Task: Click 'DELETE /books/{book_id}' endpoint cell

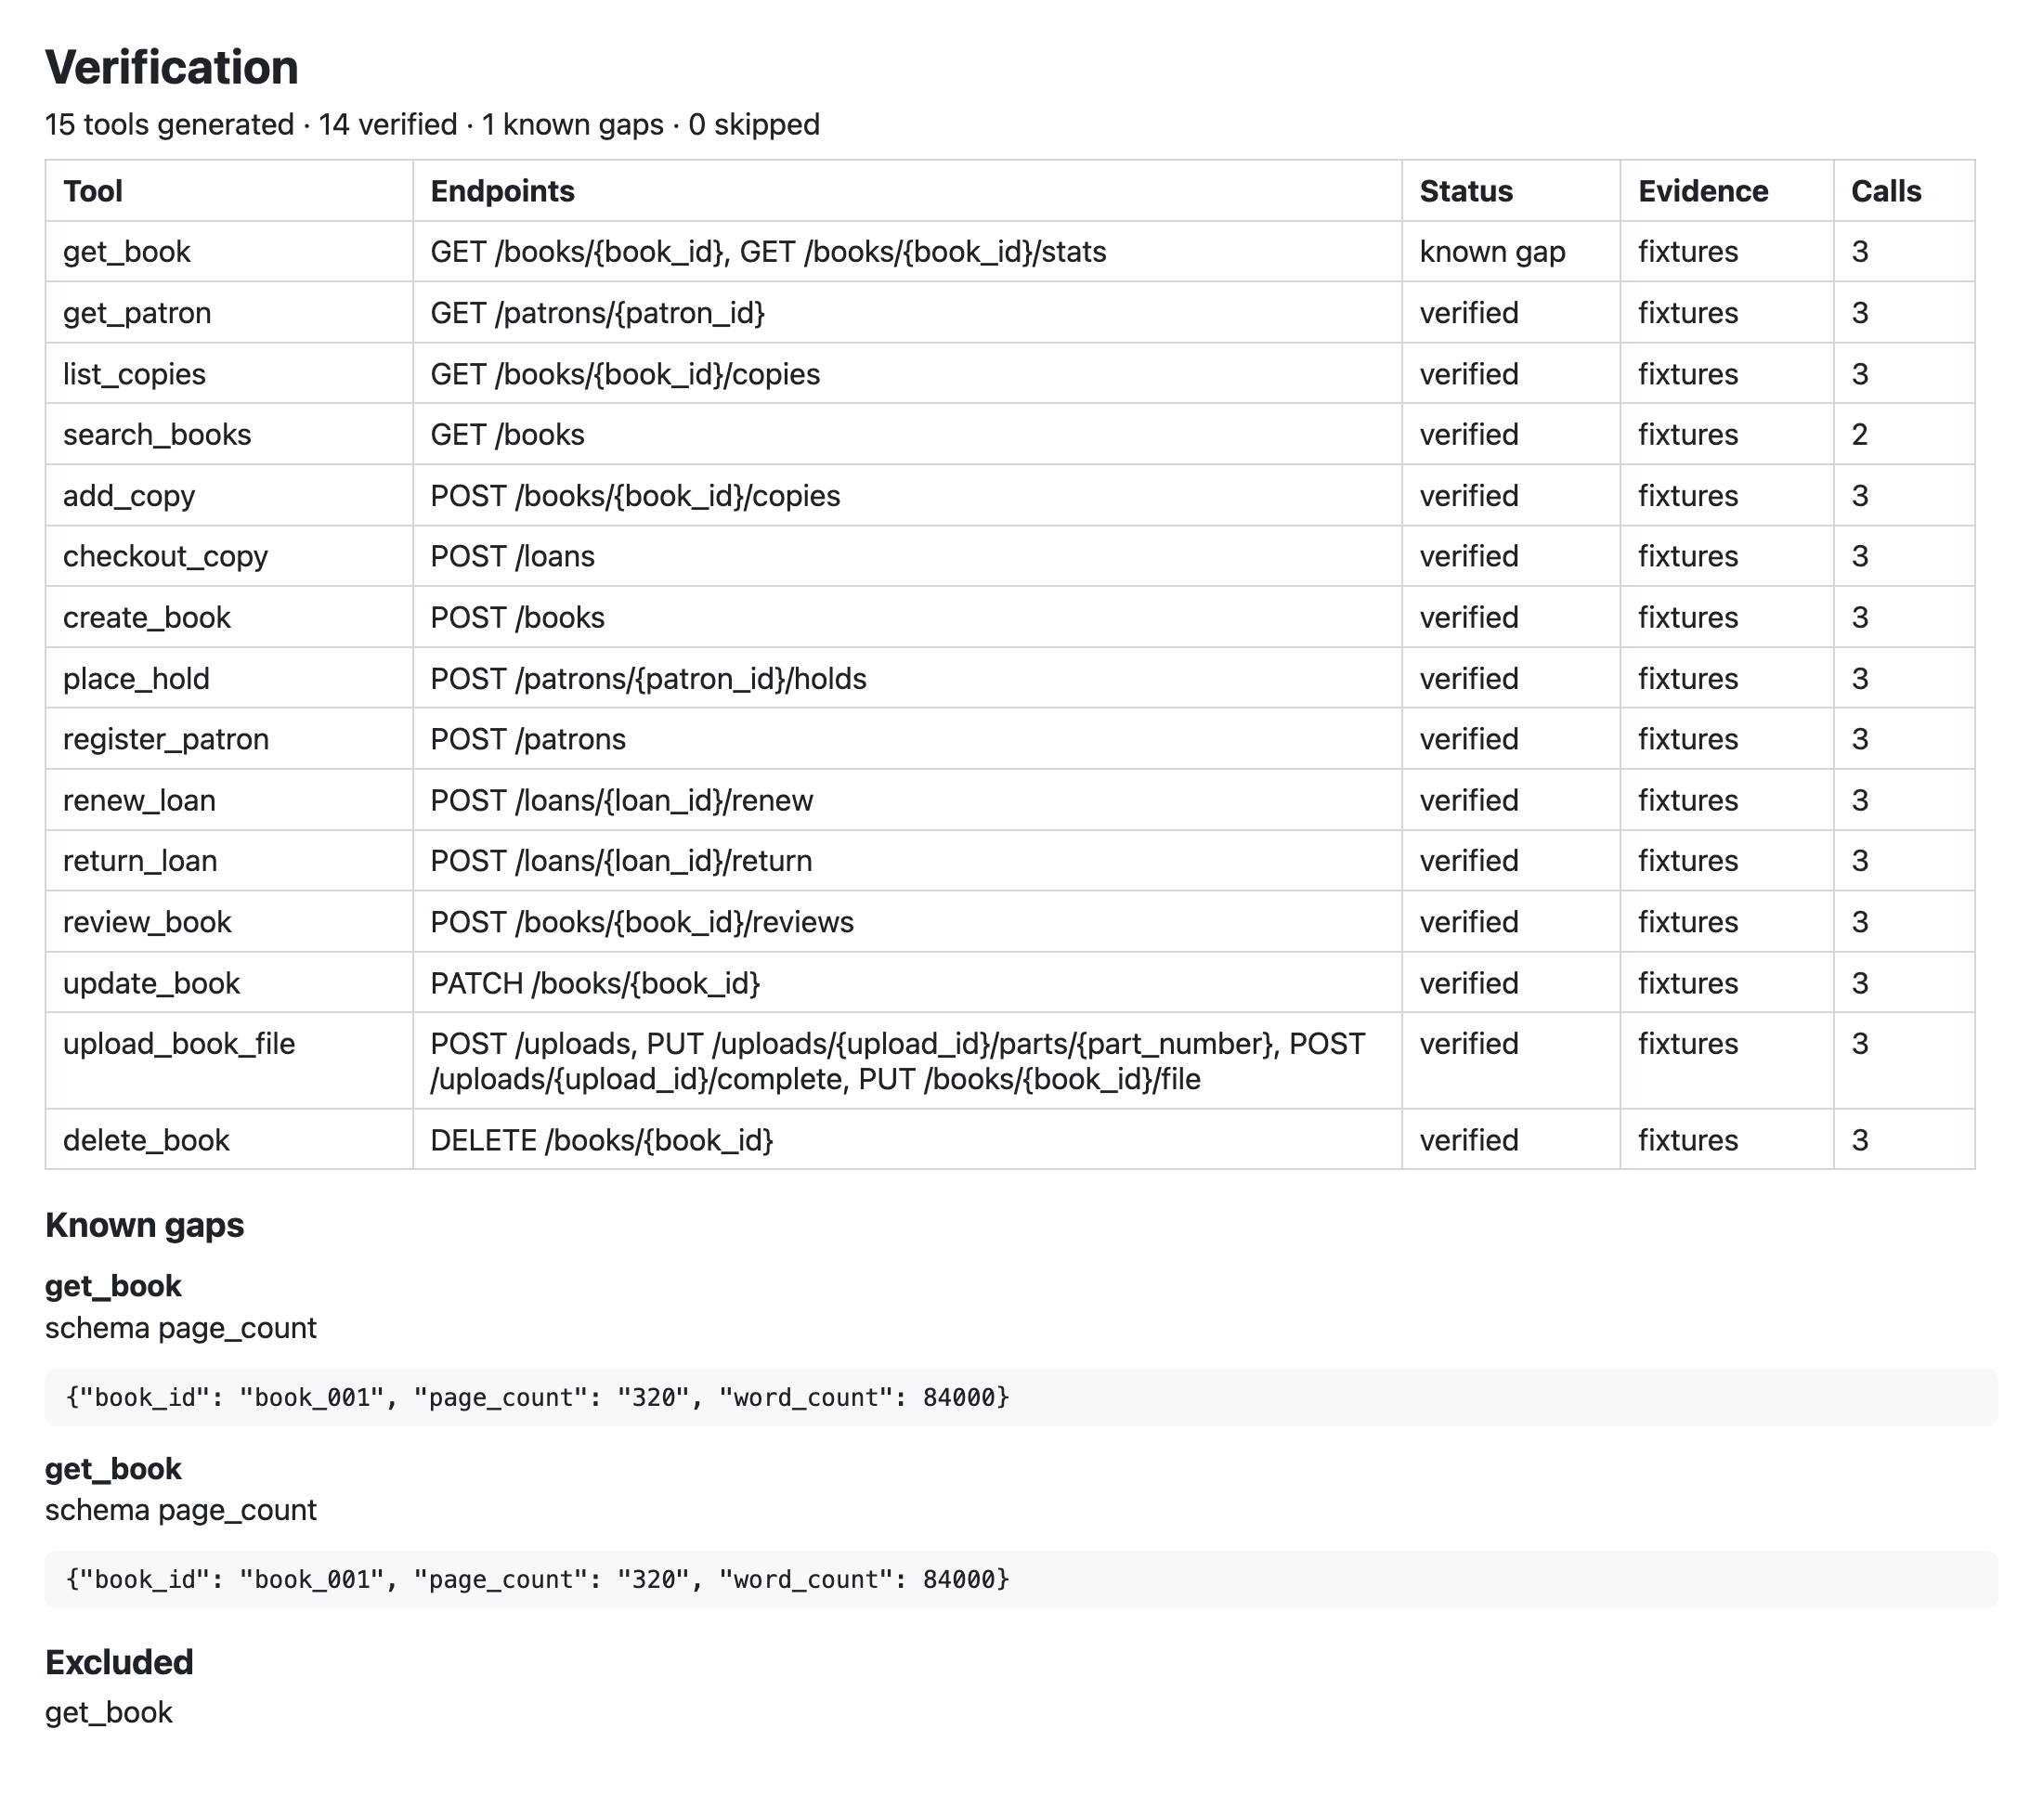Action: coord(907,1140)
